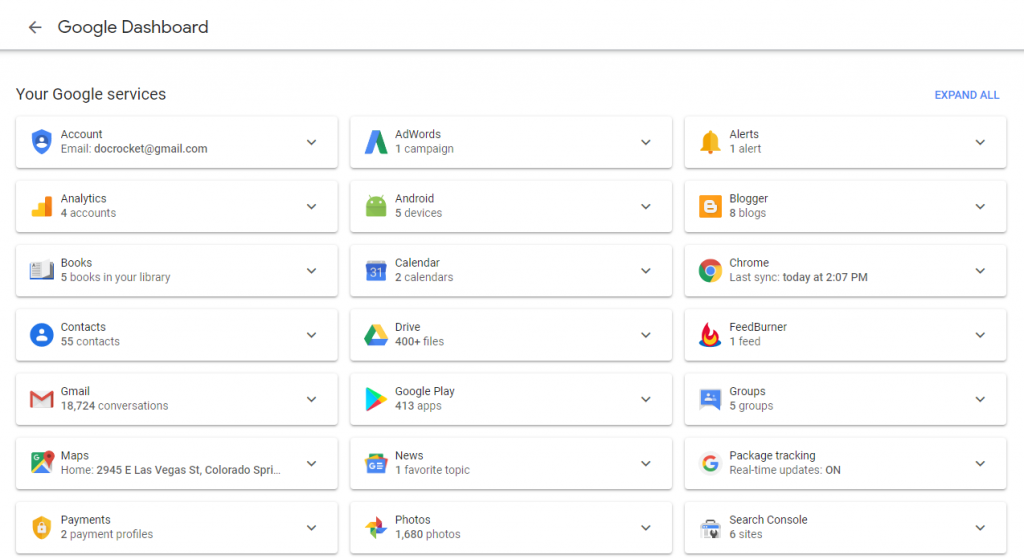
Task: Click the '18,724 conversations' text
Action: [x=114, y=406]
